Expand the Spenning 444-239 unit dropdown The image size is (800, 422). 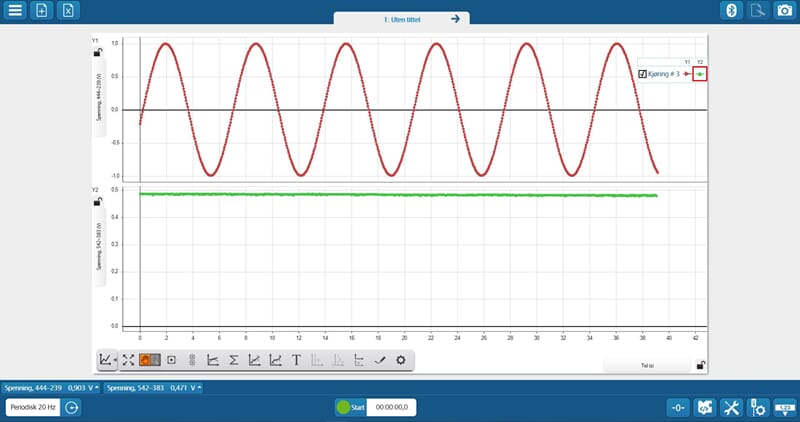click(x=98, y=387)
